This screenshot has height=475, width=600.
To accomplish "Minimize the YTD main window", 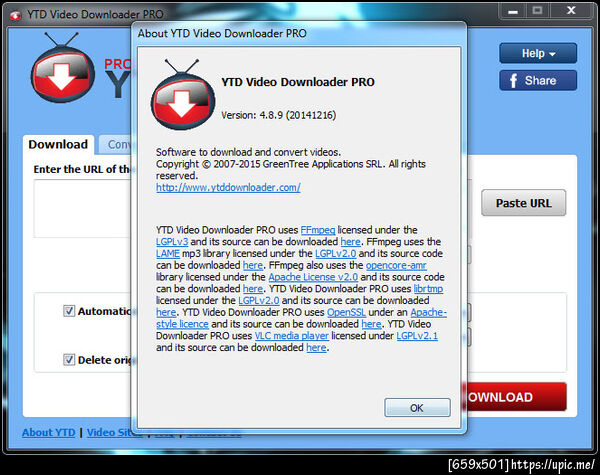I will pos(513,11).
